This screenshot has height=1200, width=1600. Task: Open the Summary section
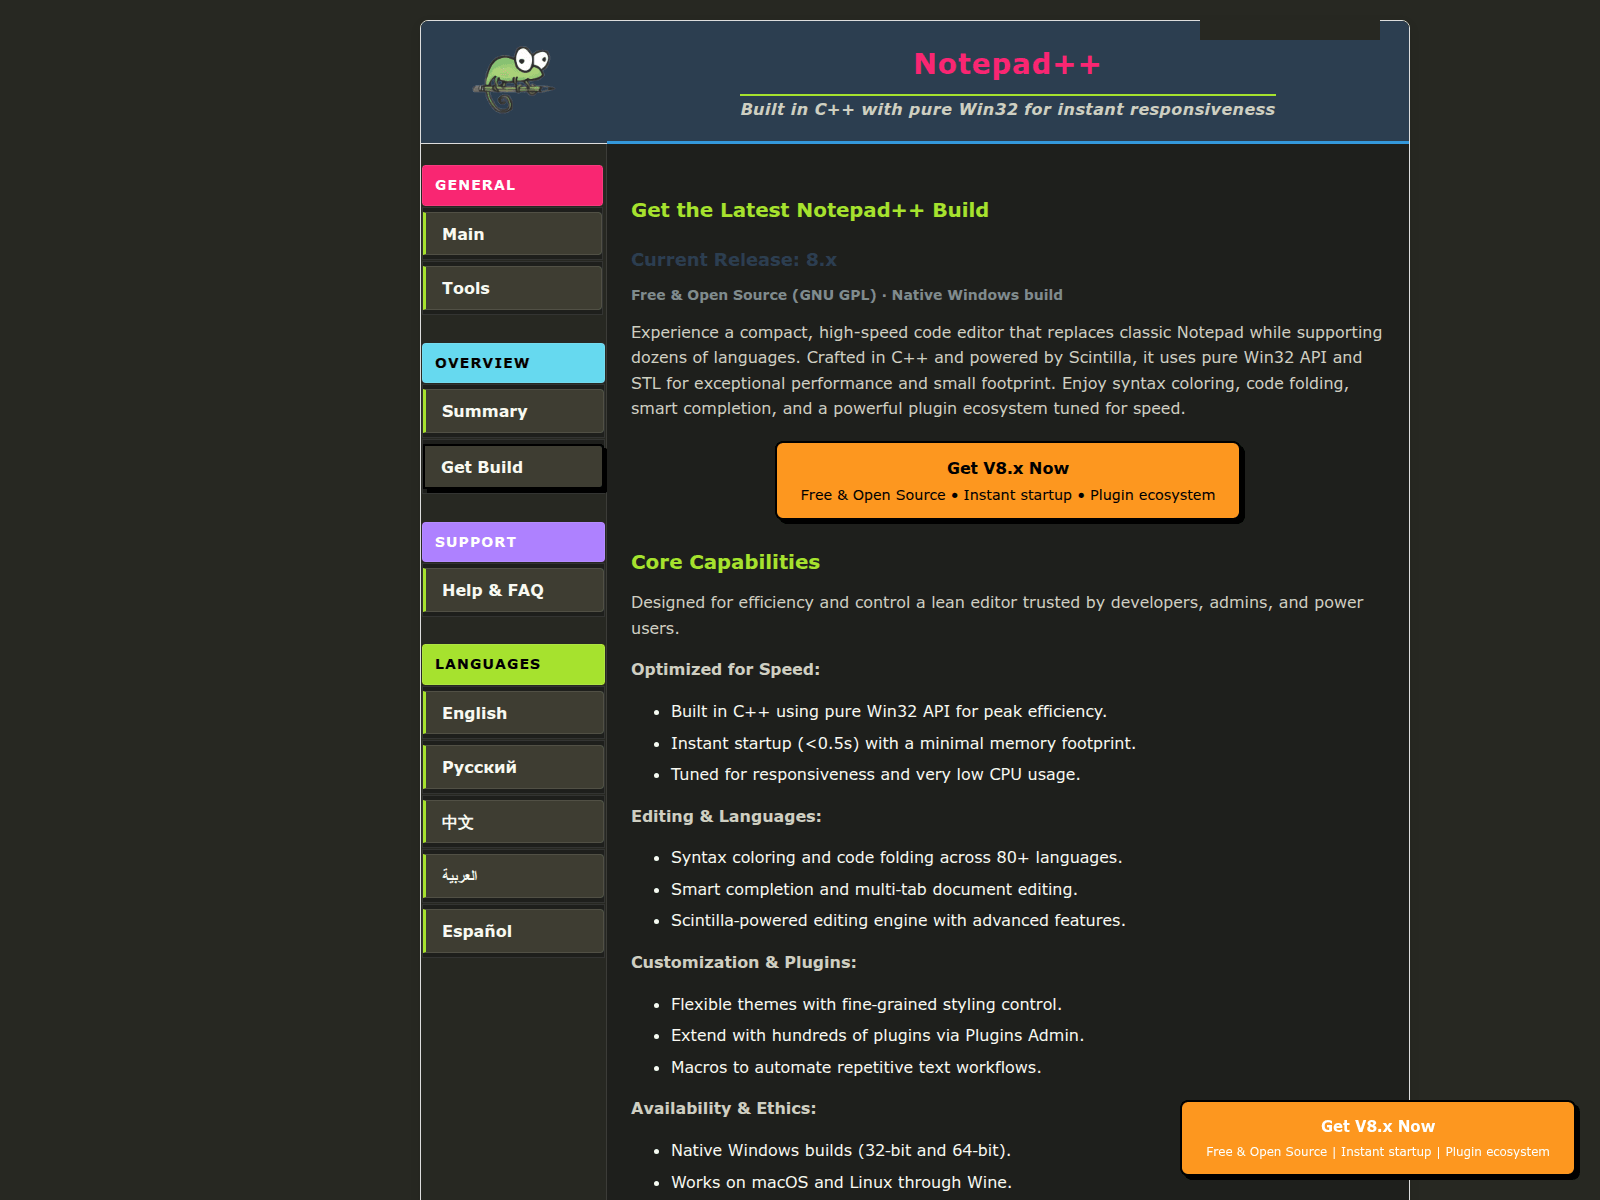[x=513, y=411]
